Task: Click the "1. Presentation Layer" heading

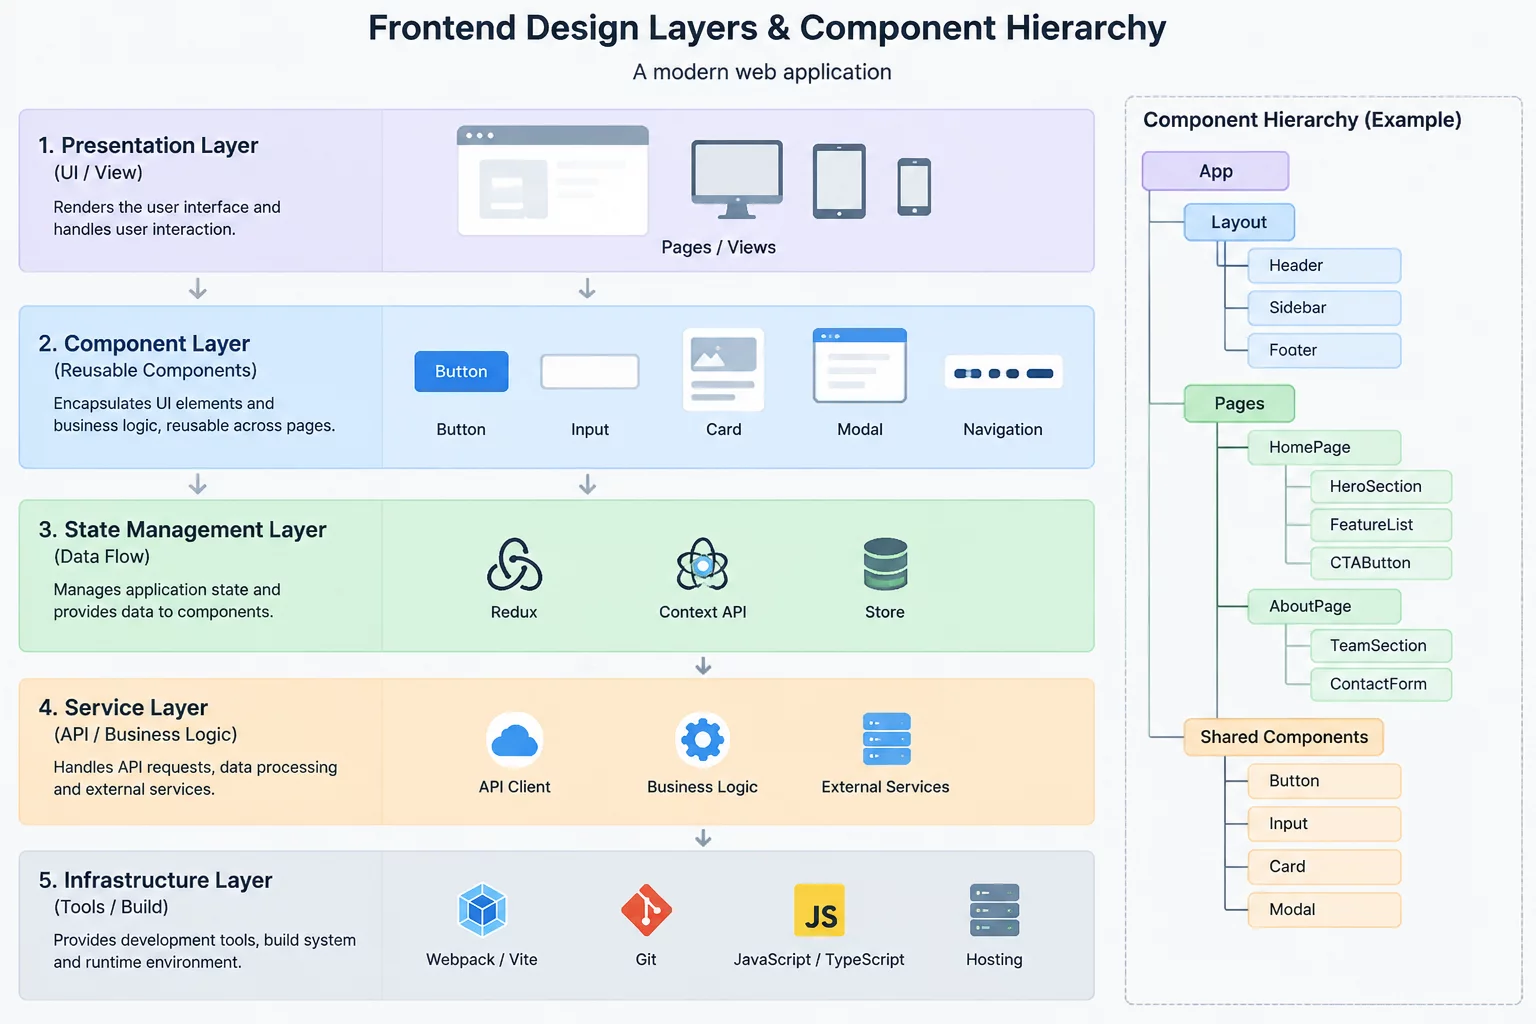Action: pyautogui.click(x=148, y=146)
